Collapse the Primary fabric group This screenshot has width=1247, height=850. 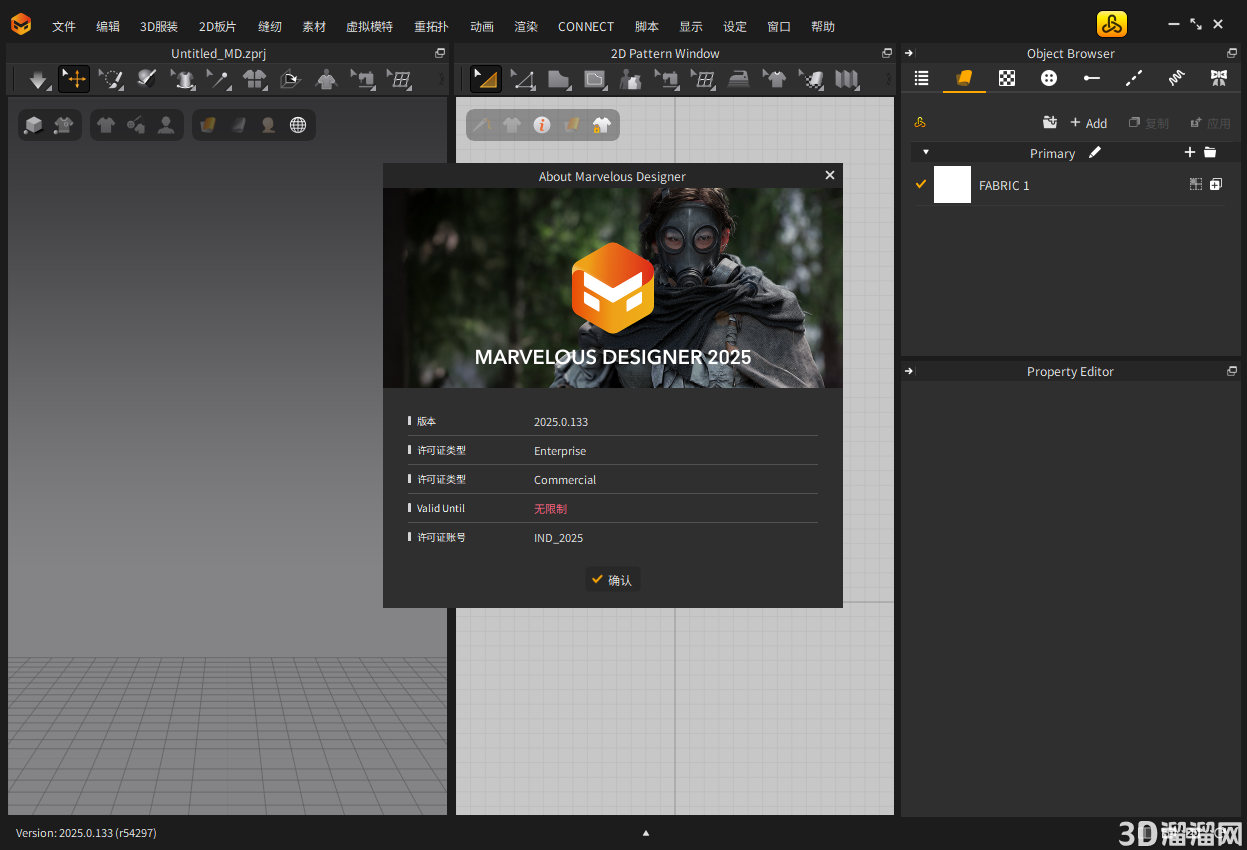(x=926, y=153)
